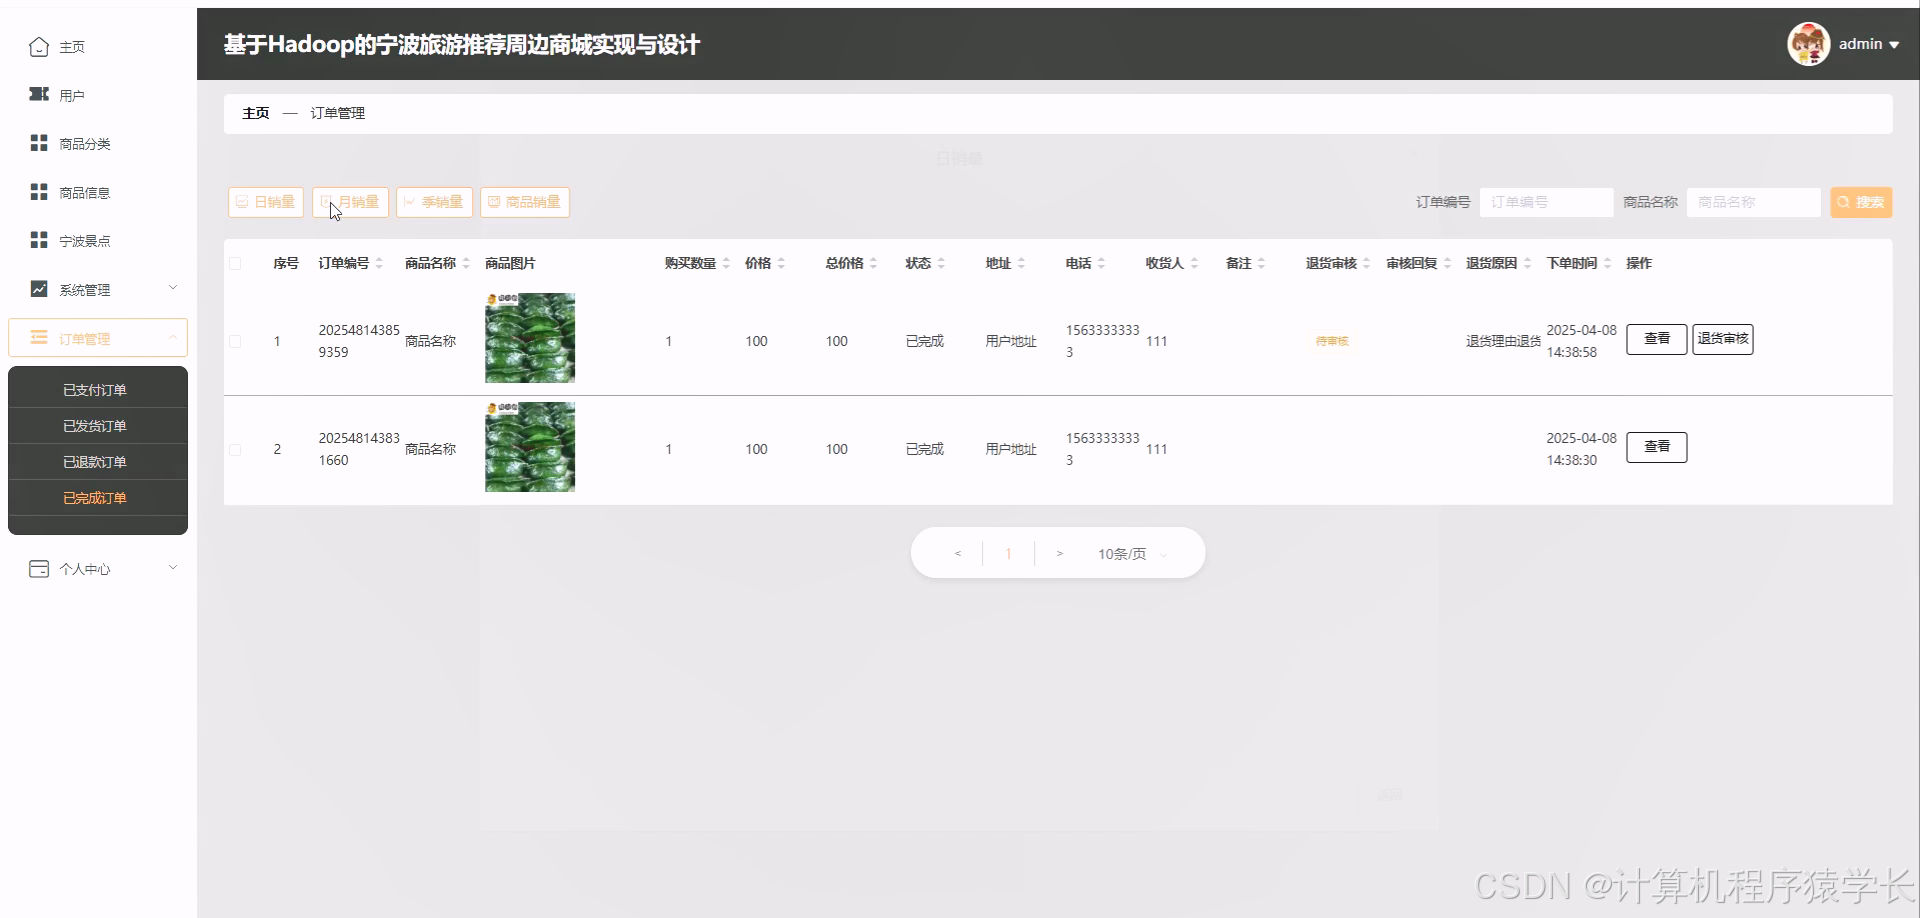Select the 宁波景点 scenic spots icon
1920x918 pixels.
[39, 240]
